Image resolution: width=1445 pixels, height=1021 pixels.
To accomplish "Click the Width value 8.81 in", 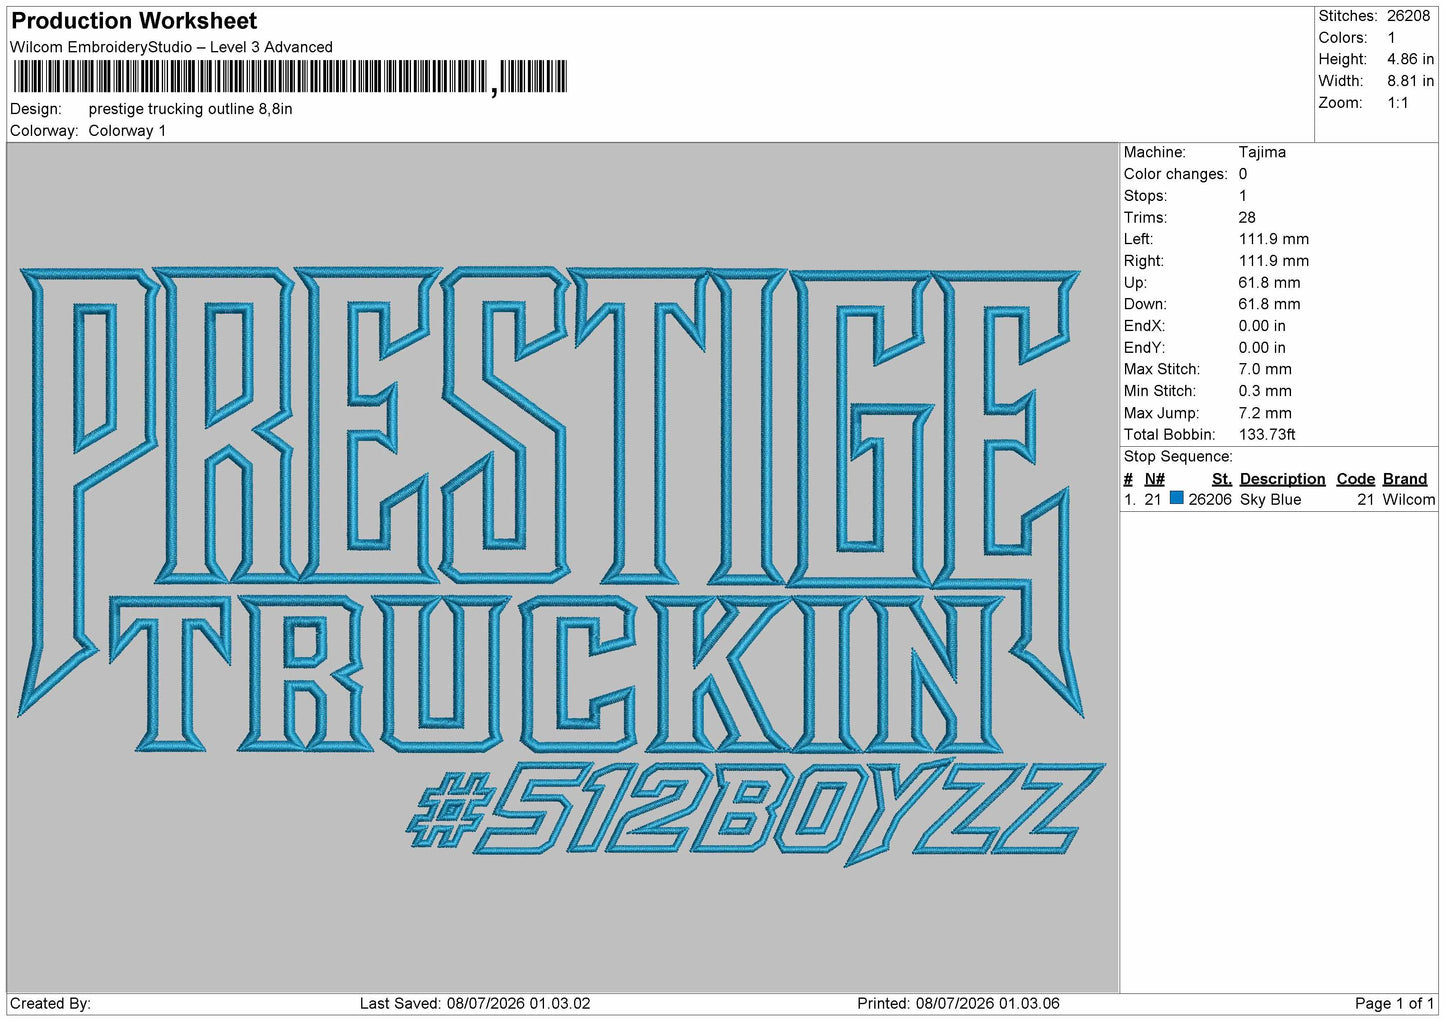I will [x=1410, y=81].
